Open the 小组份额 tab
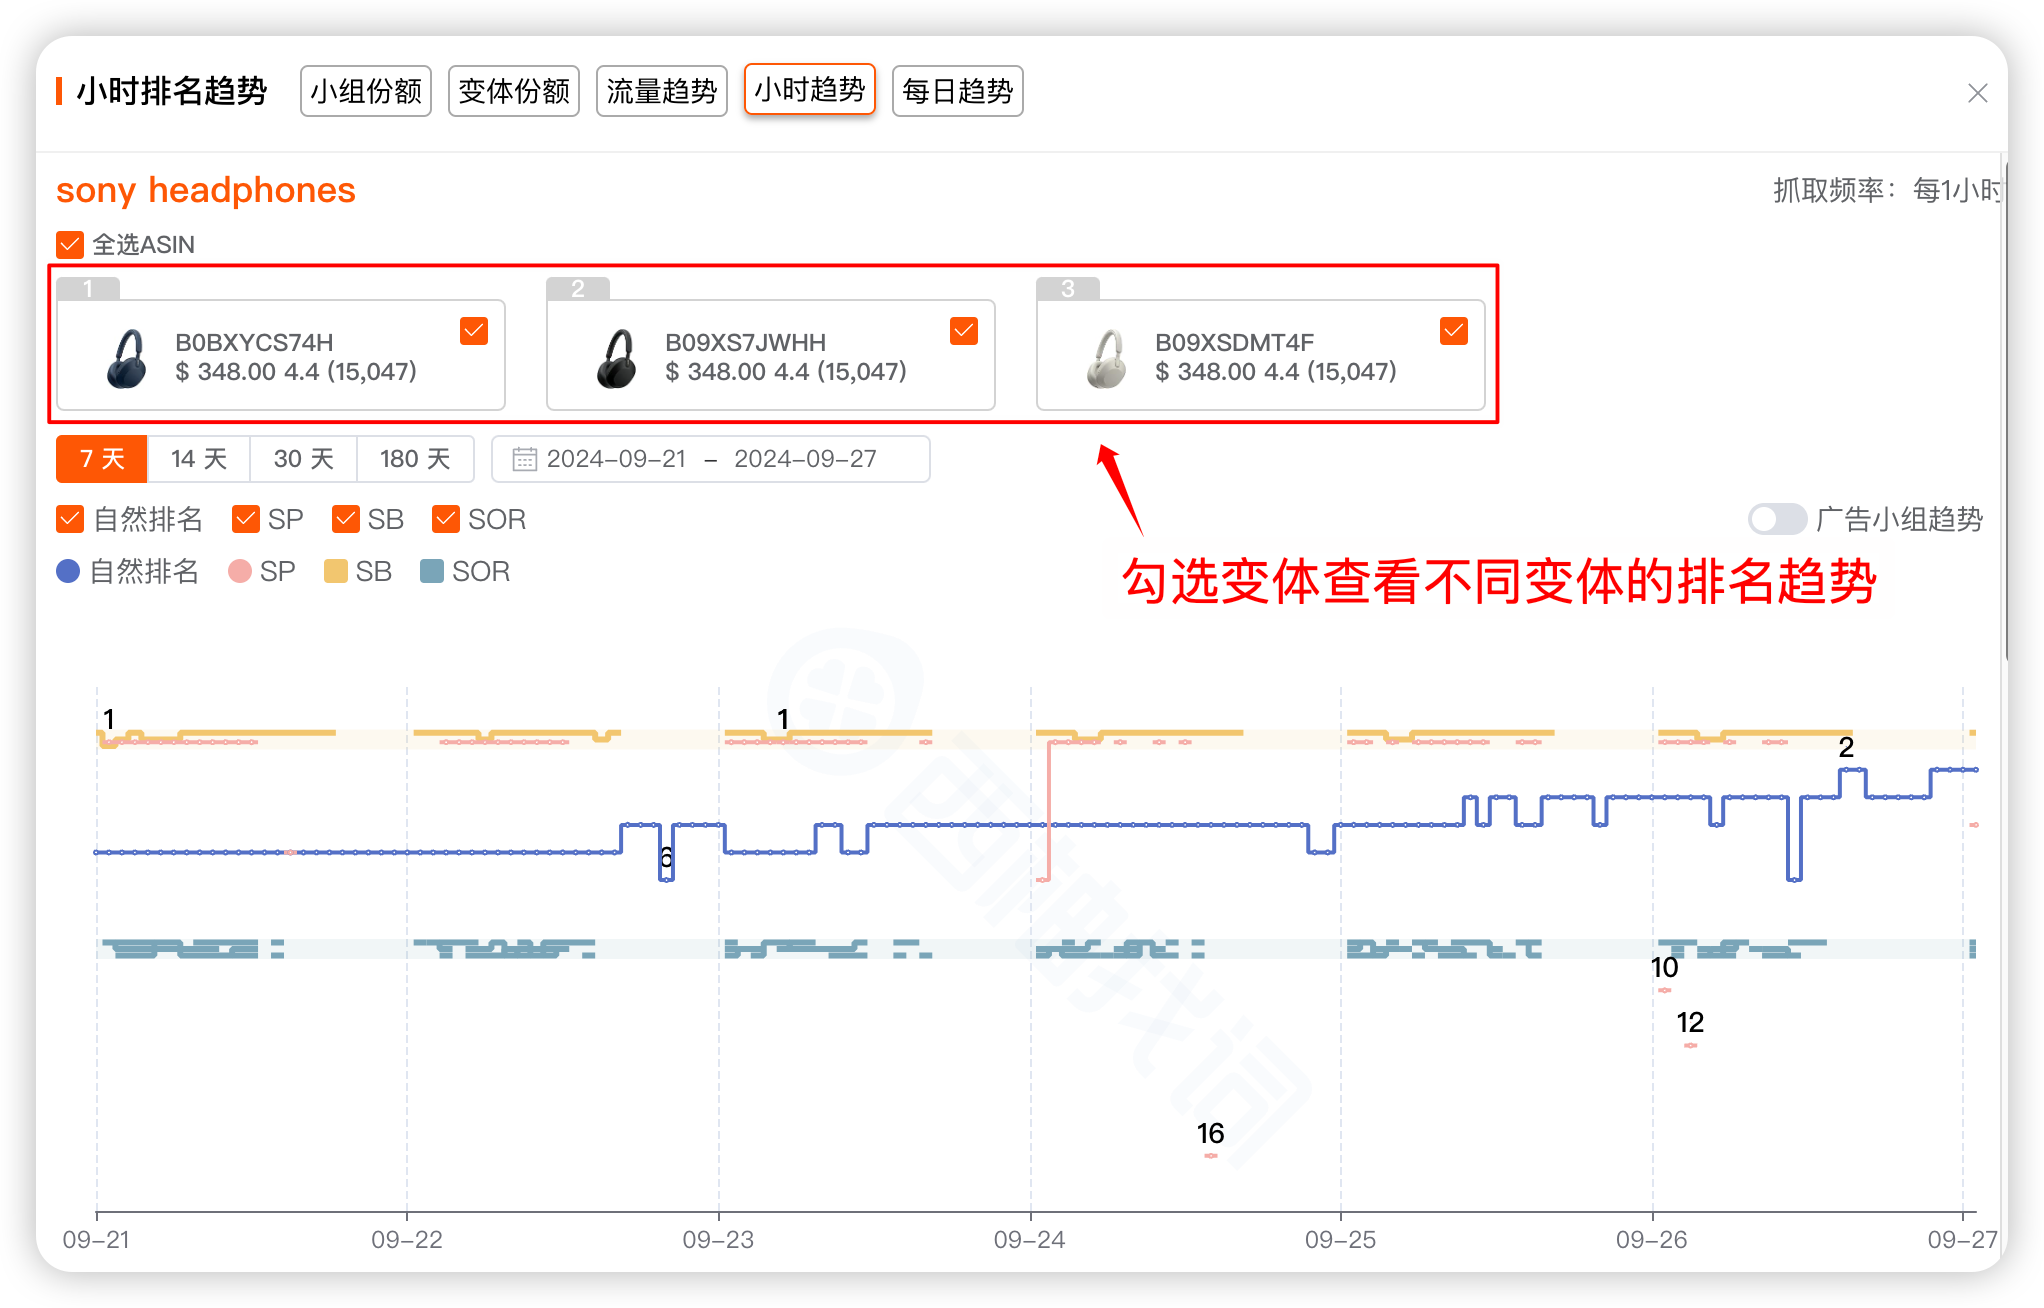Screen dimensions: 2044x1308 pos(366,91)
